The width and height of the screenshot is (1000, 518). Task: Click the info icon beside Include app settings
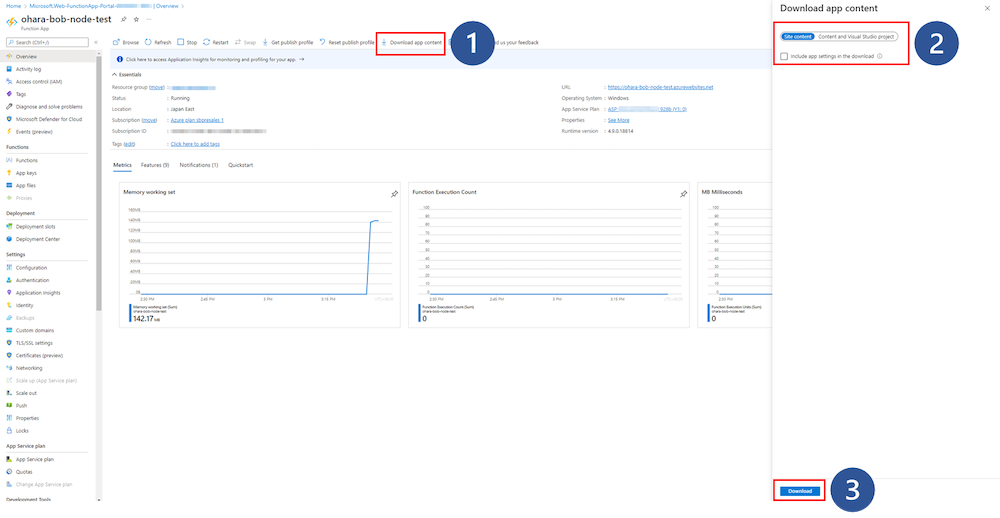[879, 56]
